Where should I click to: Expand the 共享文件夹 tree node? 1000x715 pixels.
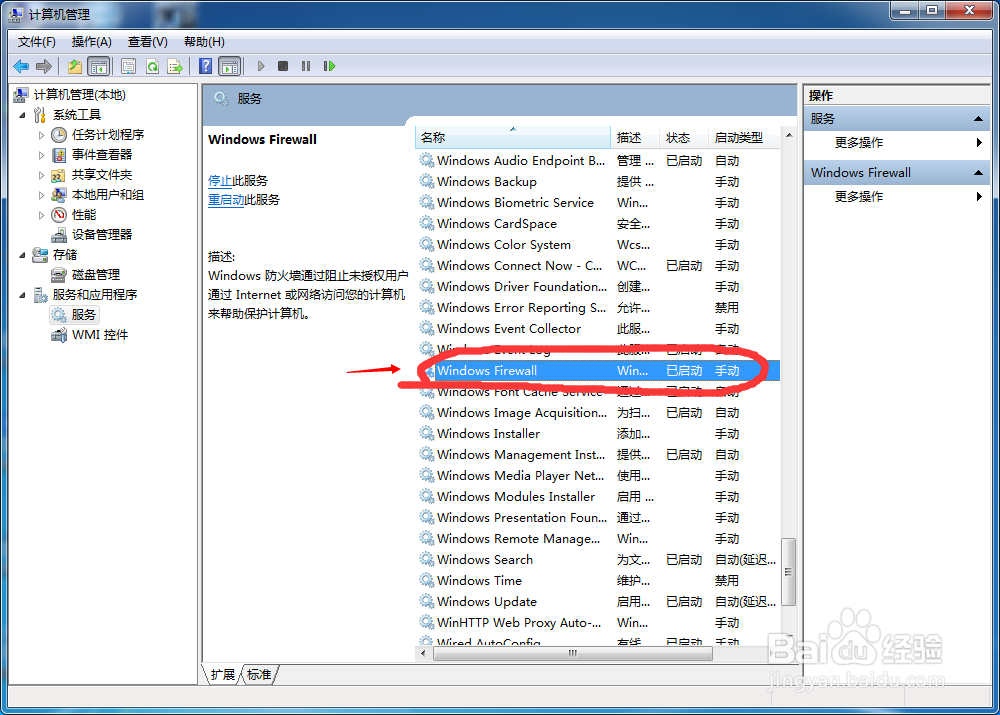point(41,175)
